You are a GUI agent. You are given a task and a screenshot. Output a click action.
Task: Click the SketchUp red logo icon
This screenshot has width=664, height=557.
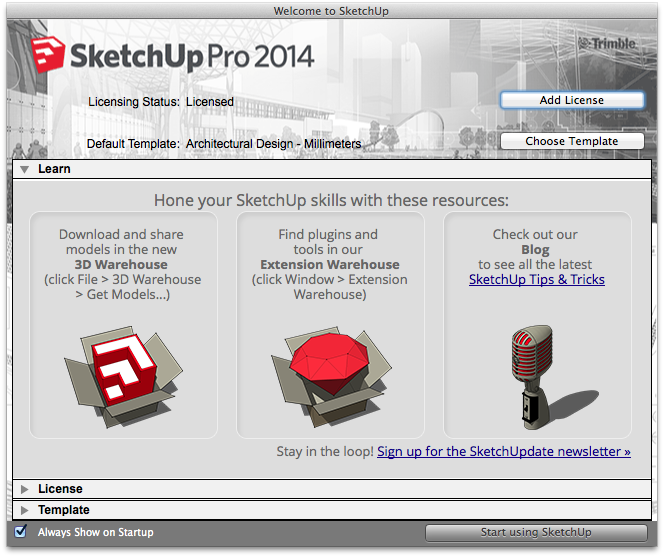47,55
